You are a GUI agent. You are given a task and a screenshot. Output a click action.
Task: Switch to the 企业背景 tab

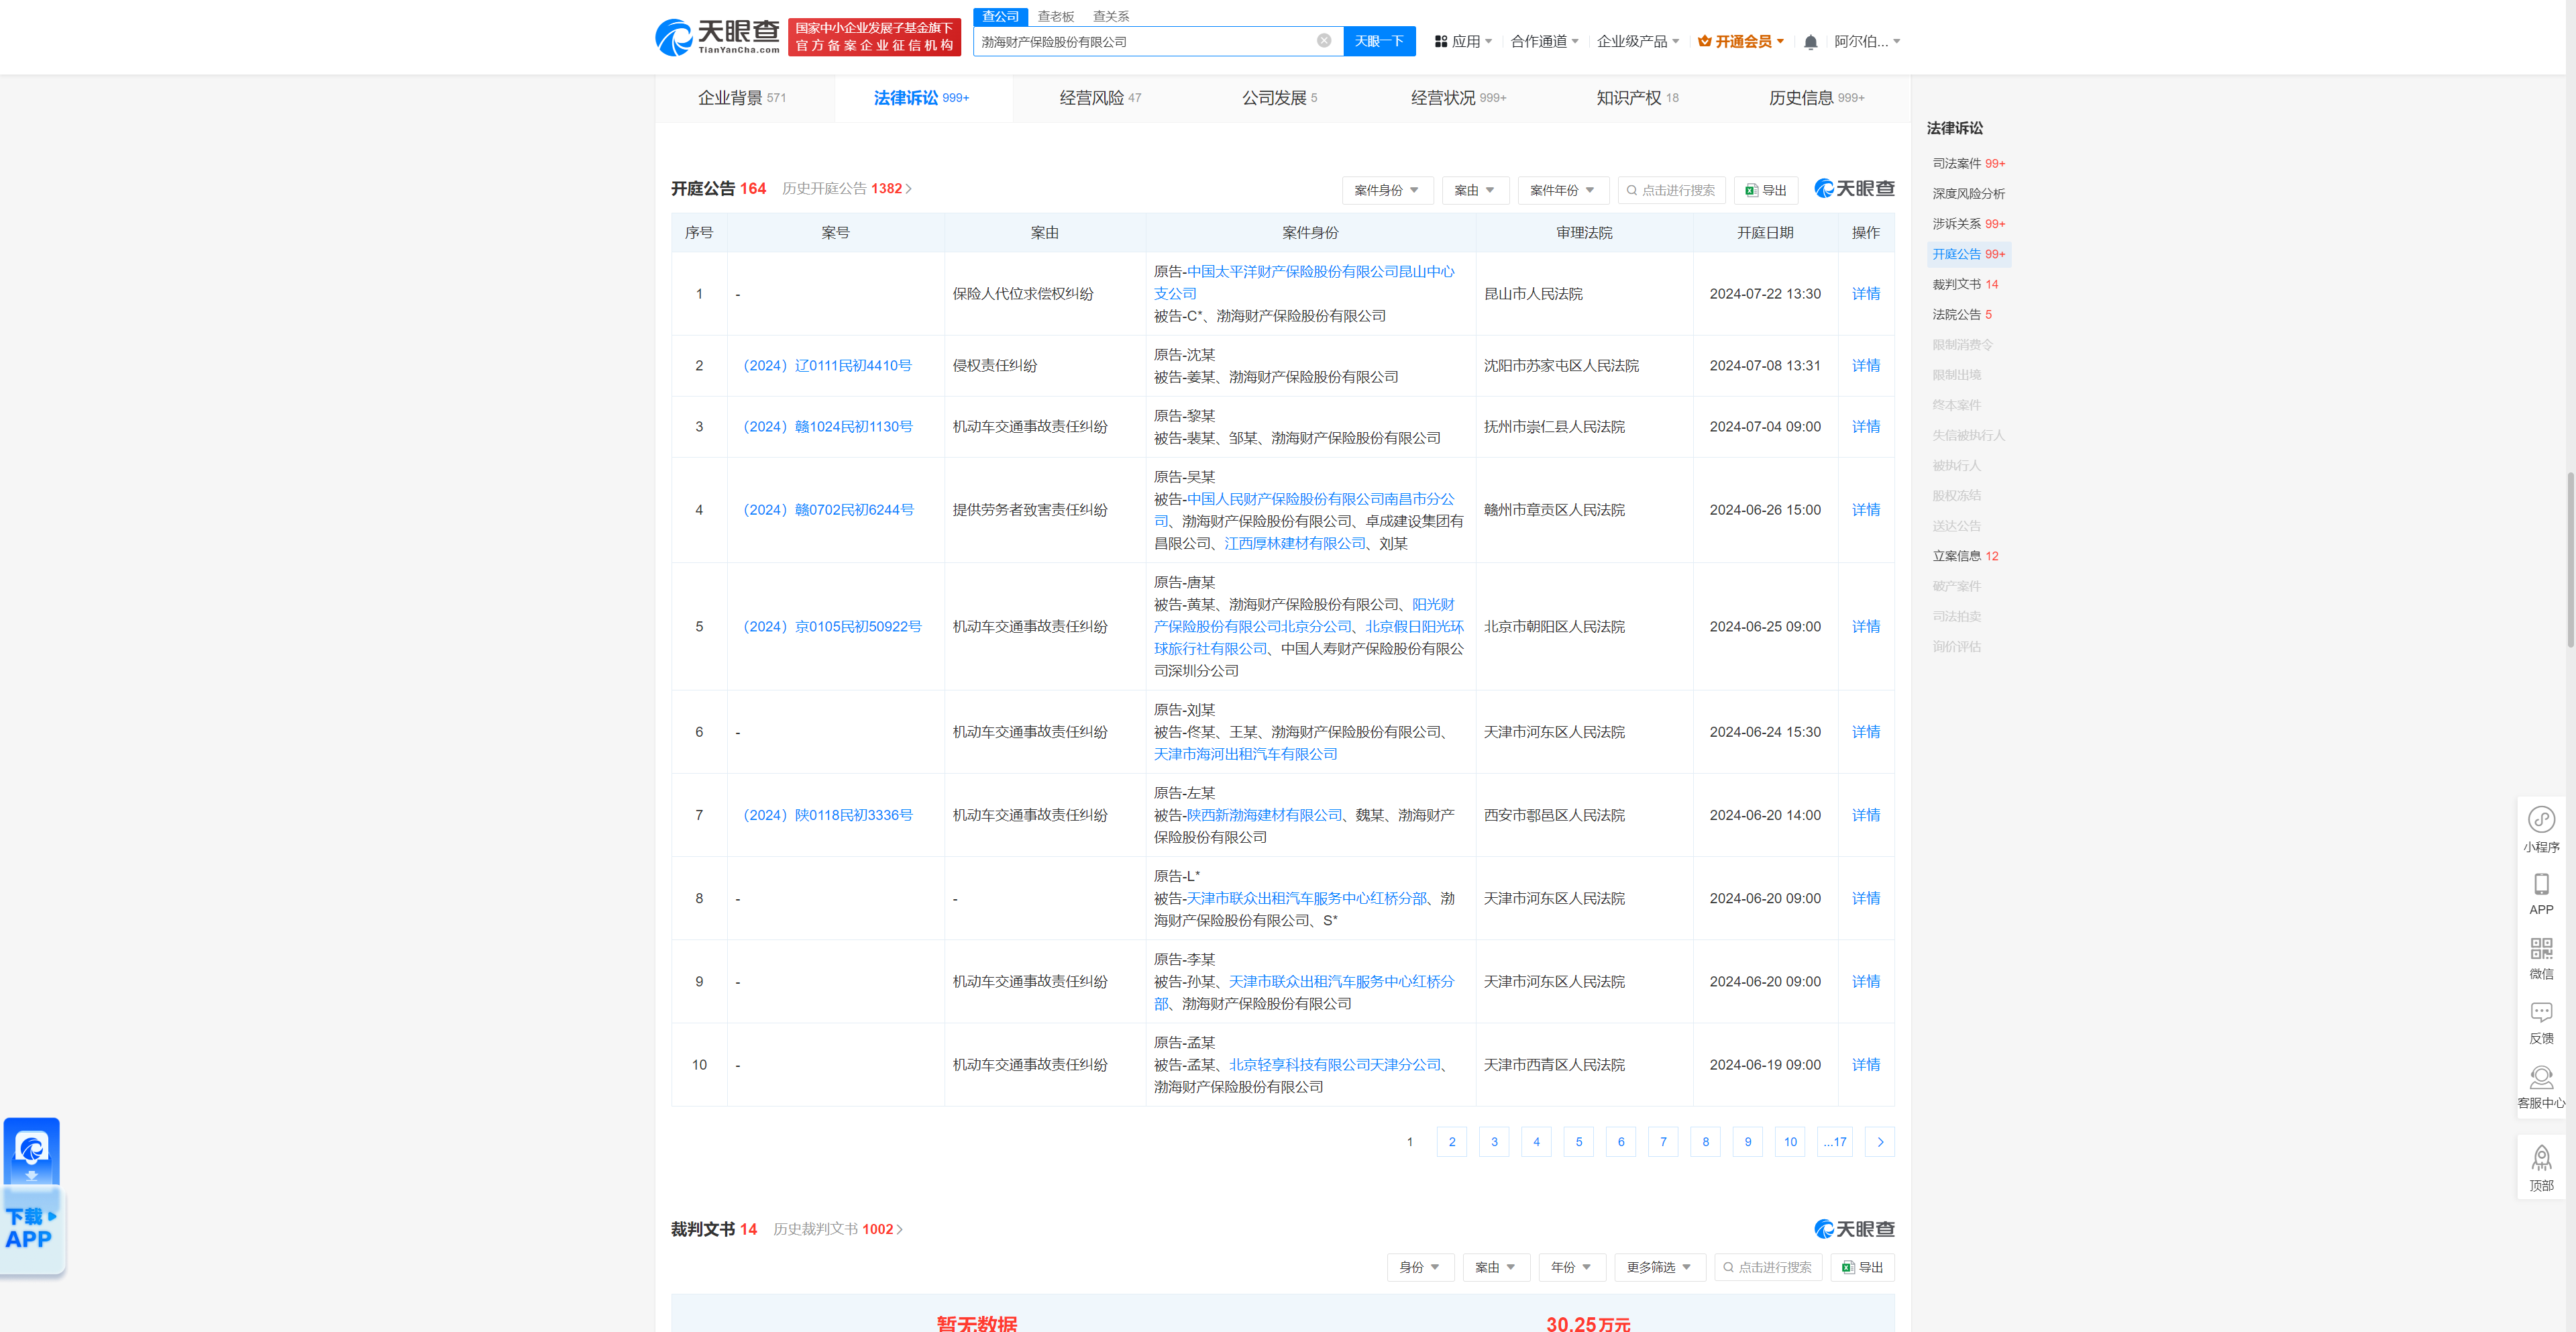tap(741, 98)
